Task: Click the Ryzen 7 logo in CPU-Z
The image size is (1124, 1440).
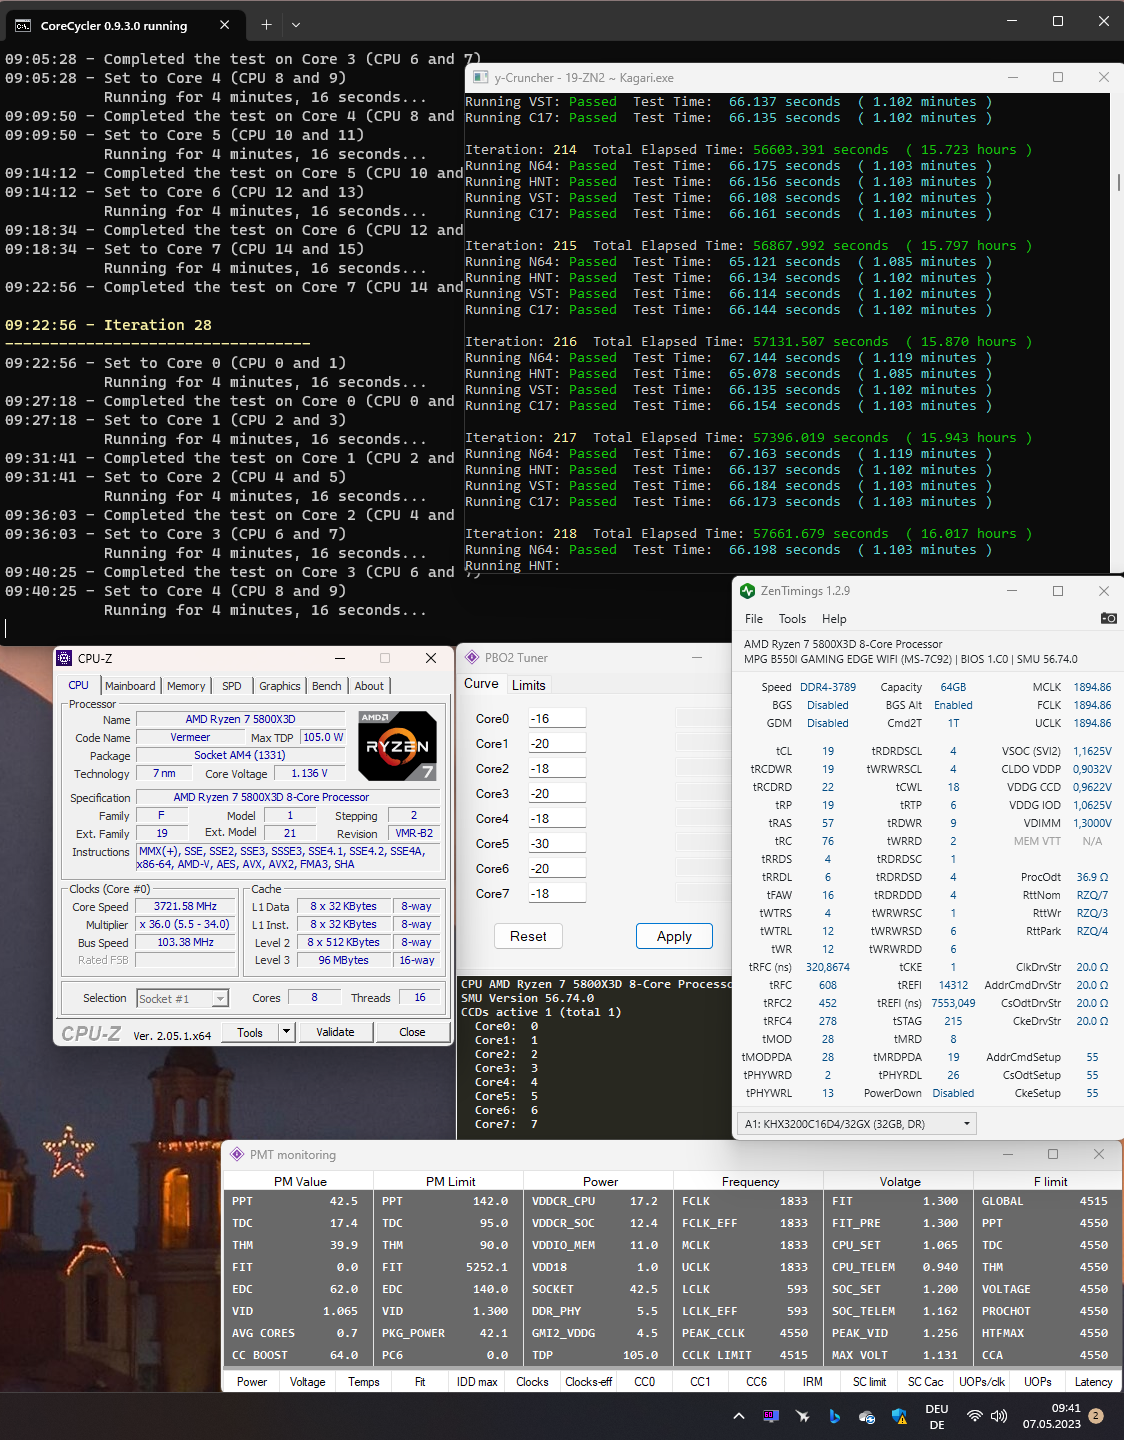Action: (397, 746)
